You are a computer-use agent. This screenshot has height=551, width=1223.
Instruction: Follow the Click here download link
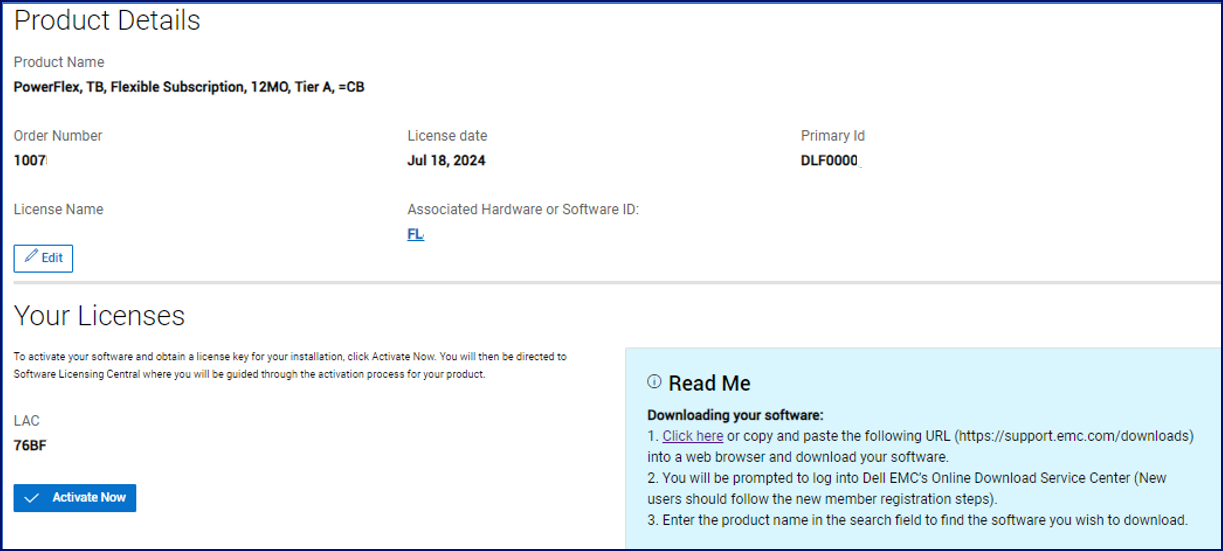pyautogui.click(x=692, y=436)
